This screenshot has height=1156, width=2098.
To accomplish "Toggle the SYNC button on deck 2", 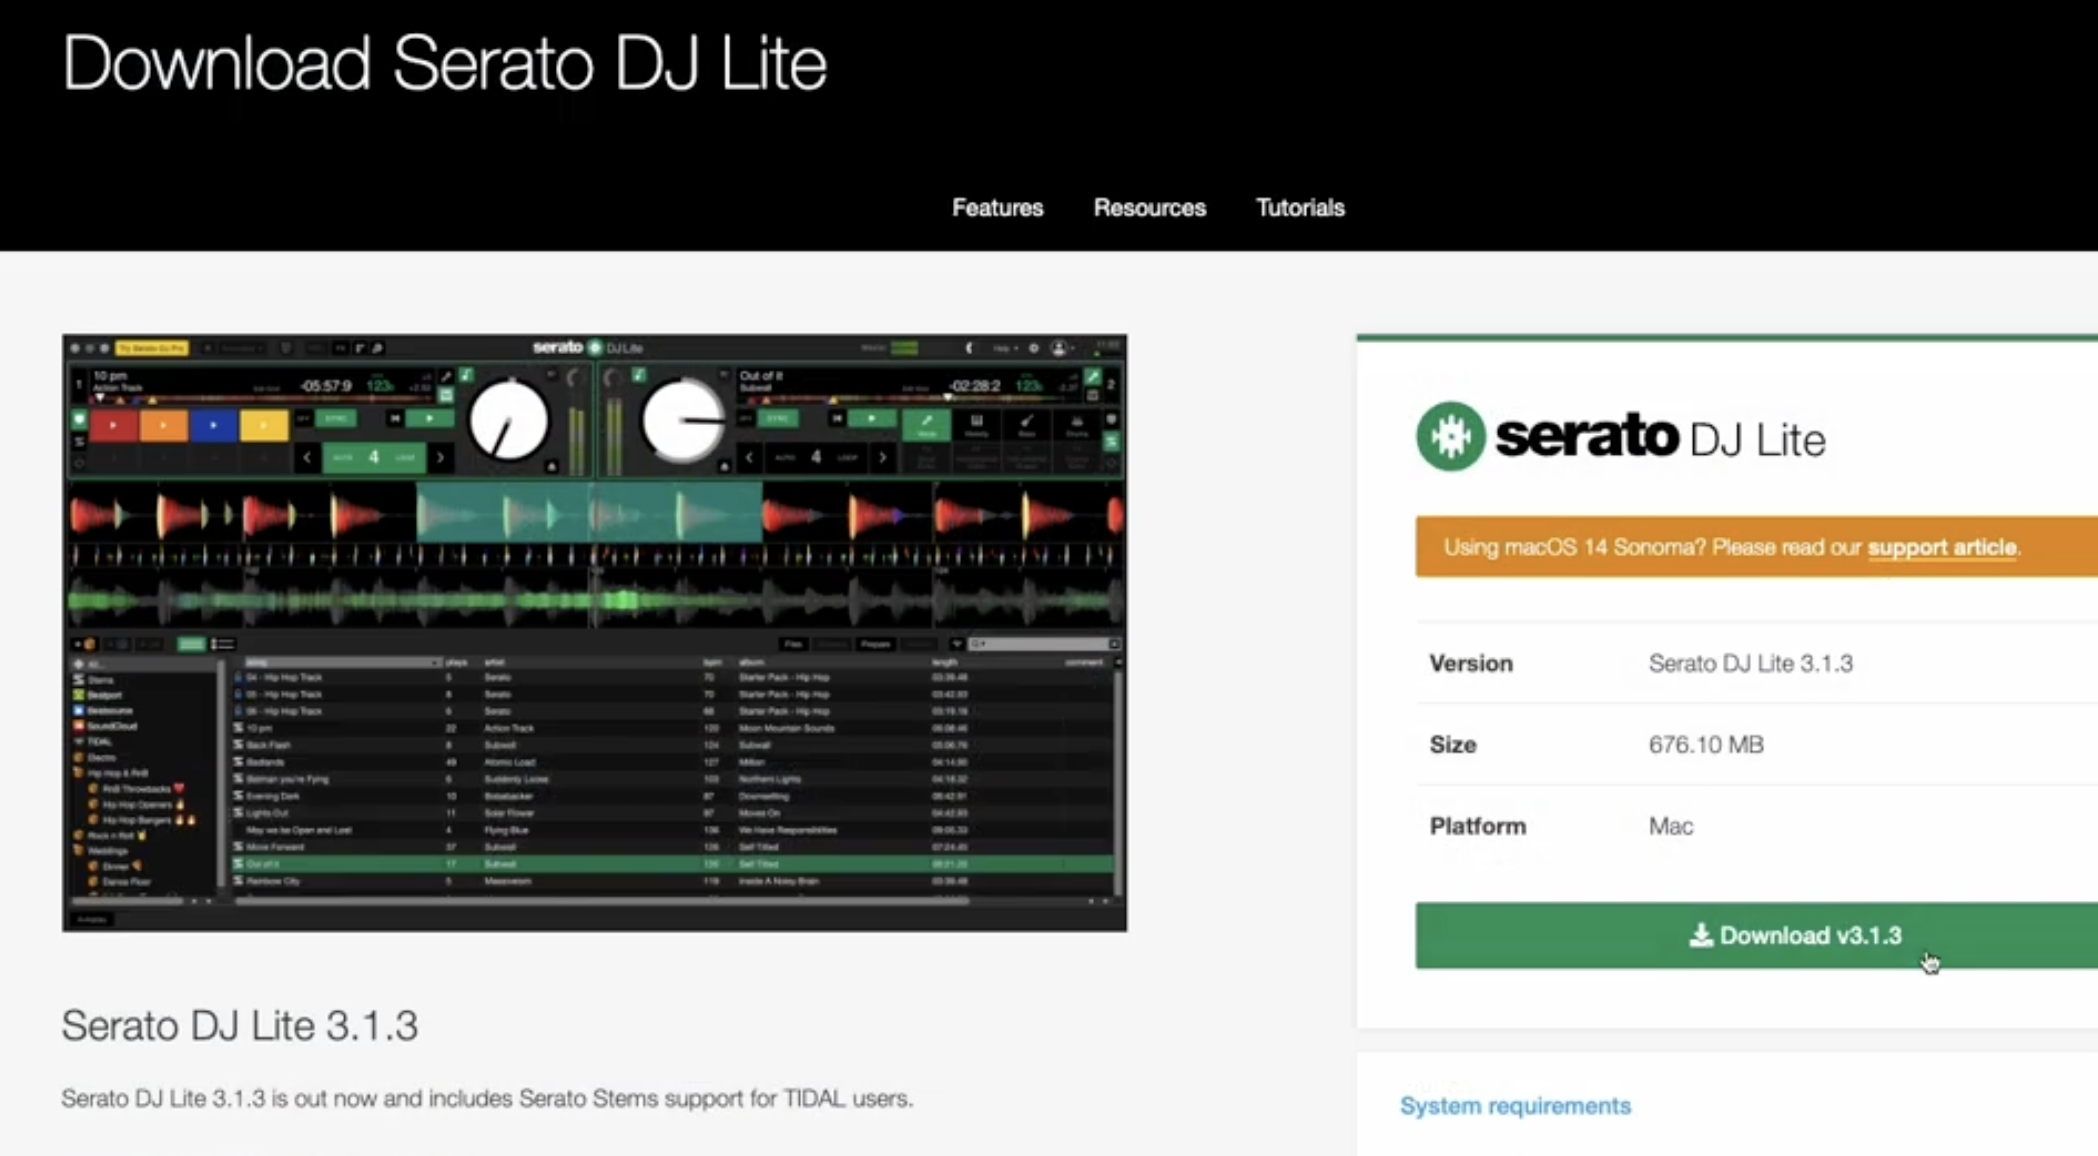I will tap(778, 418).
